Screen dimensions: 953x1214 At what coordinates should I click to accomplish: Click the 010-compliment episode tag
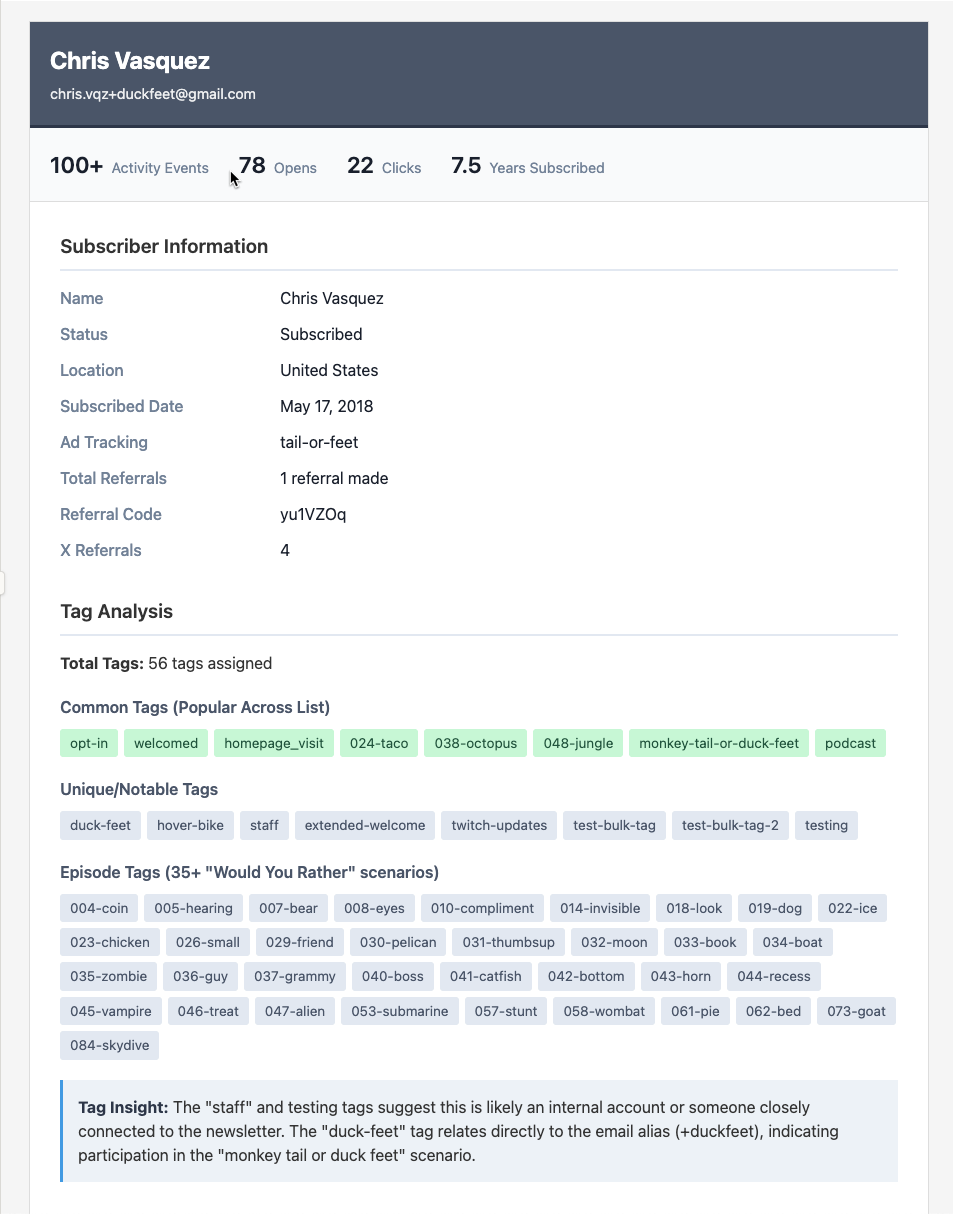coord(482,908)
